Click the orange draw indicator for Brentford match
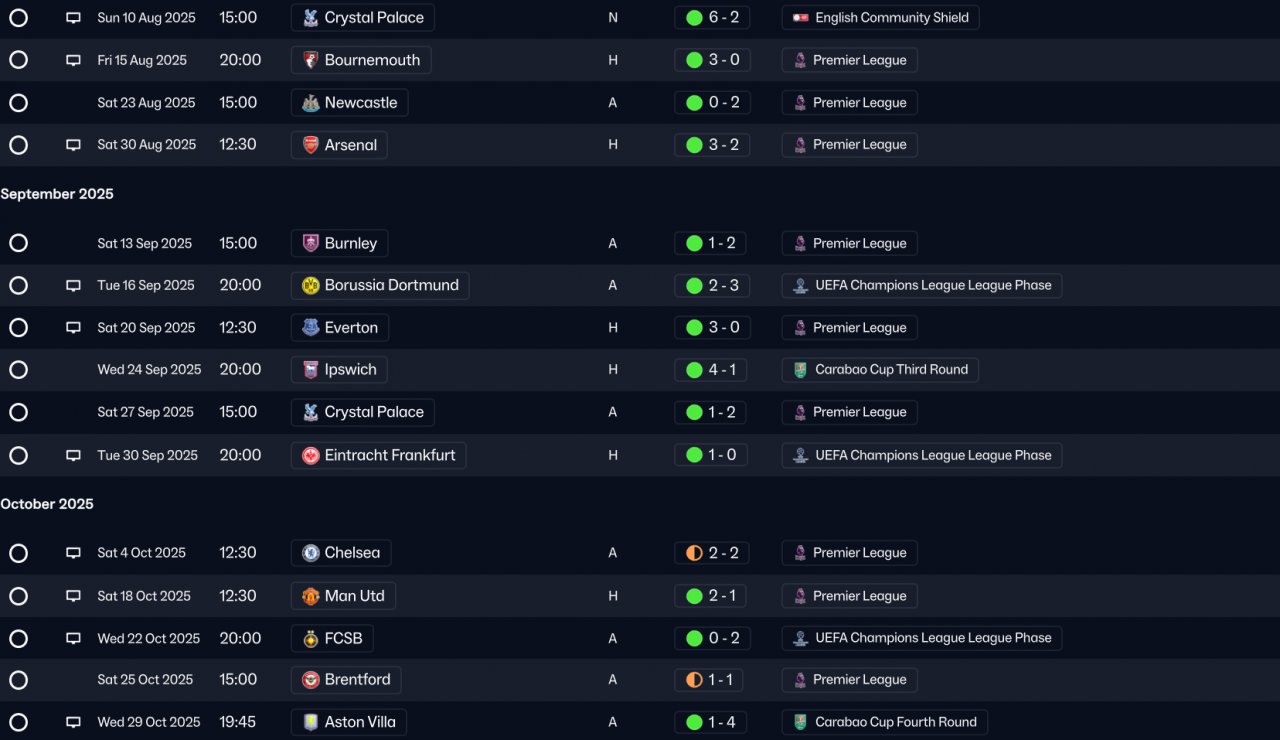The width and height of the screenshot is (1280, 740). click(694, 680)
